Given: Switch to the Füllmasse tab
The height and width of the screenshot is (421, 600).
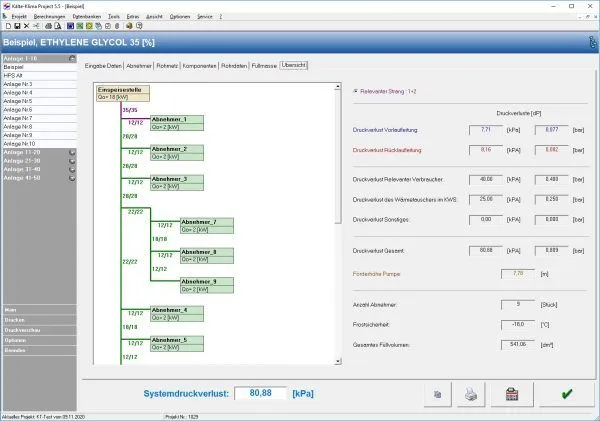Looking at the screenshot, I should tap(264, 66).
